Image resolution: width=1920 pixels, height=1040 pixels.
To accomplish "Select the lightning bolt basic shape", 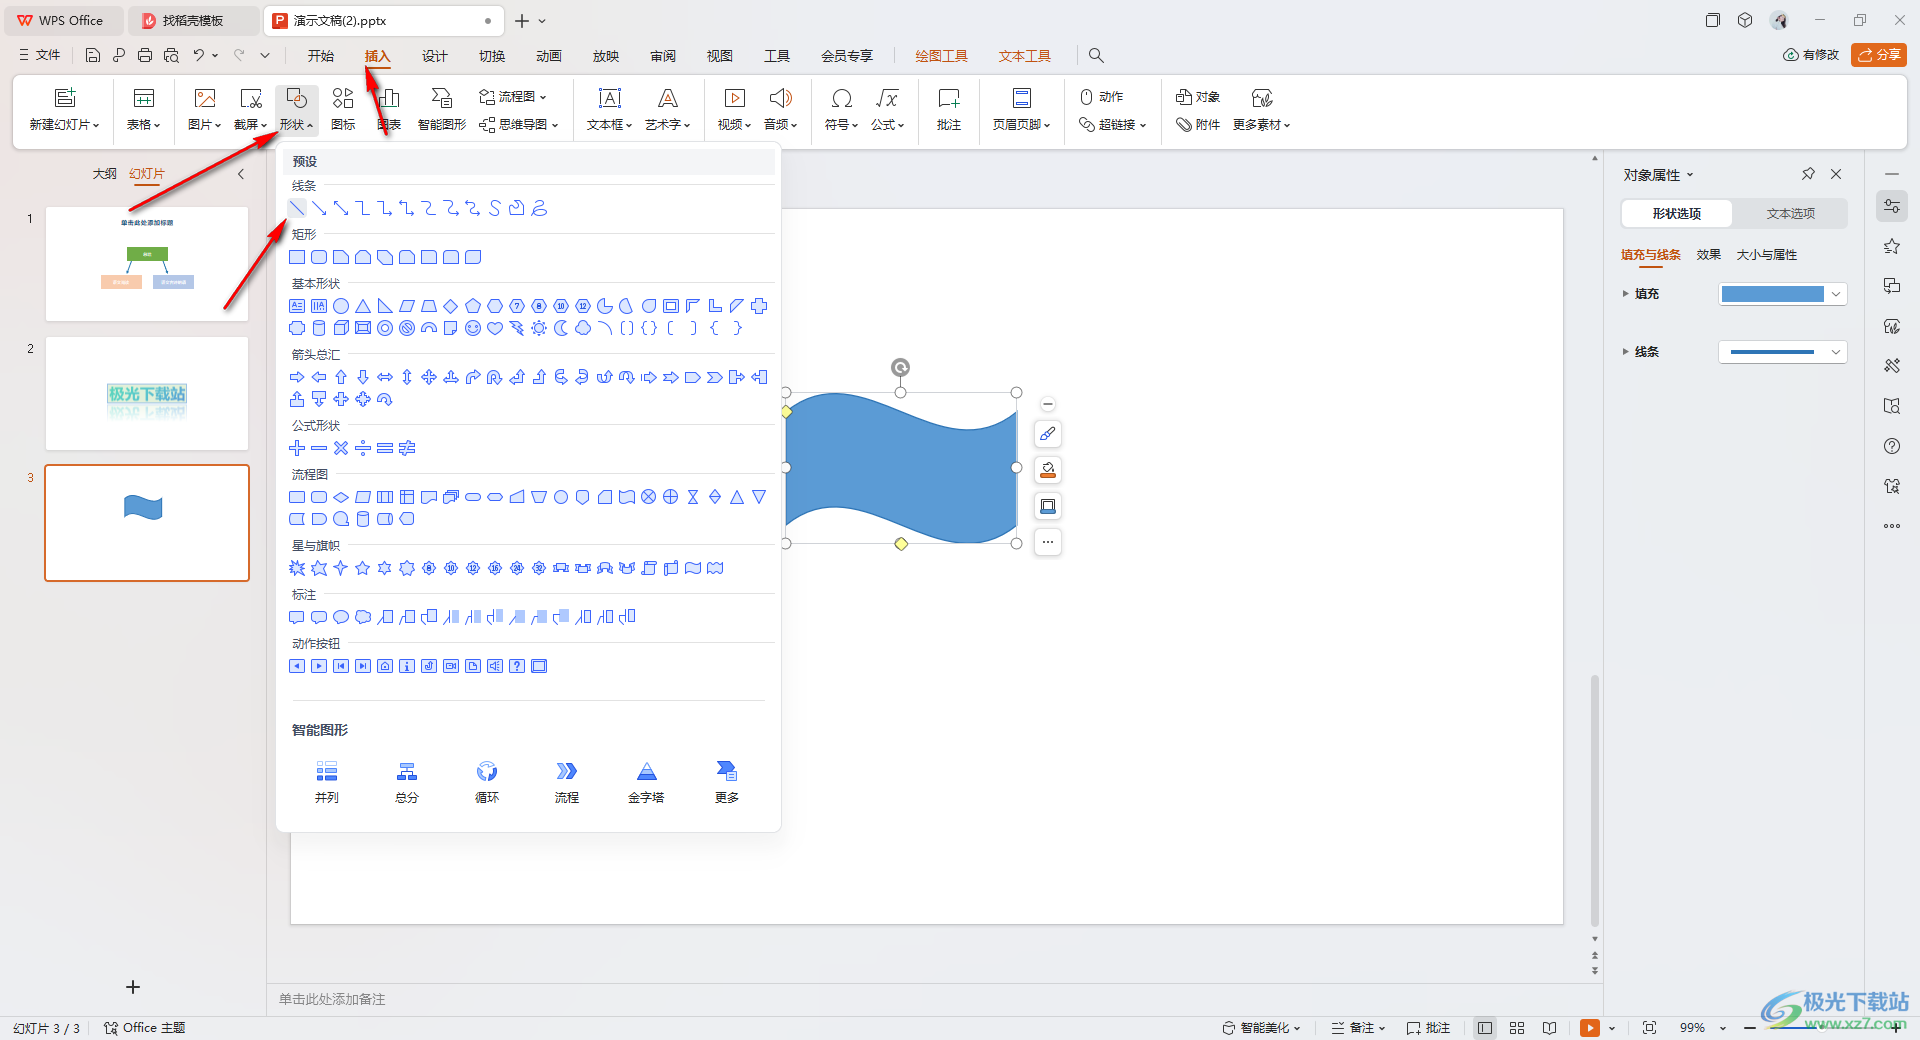I will pyautogui.click(x=517, y=328).
